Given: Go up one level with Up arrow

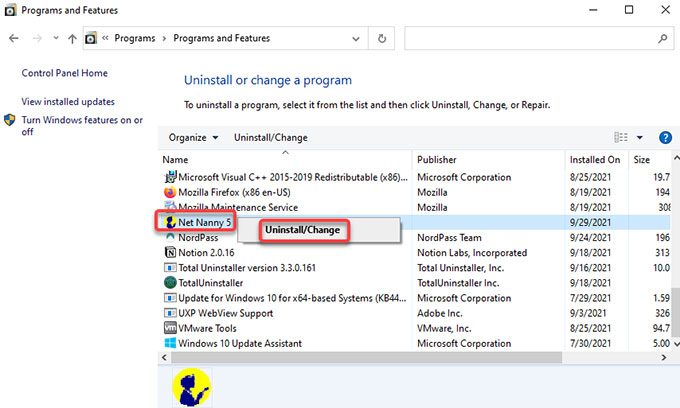Looking at the screenshot, I should pos(72,39).
